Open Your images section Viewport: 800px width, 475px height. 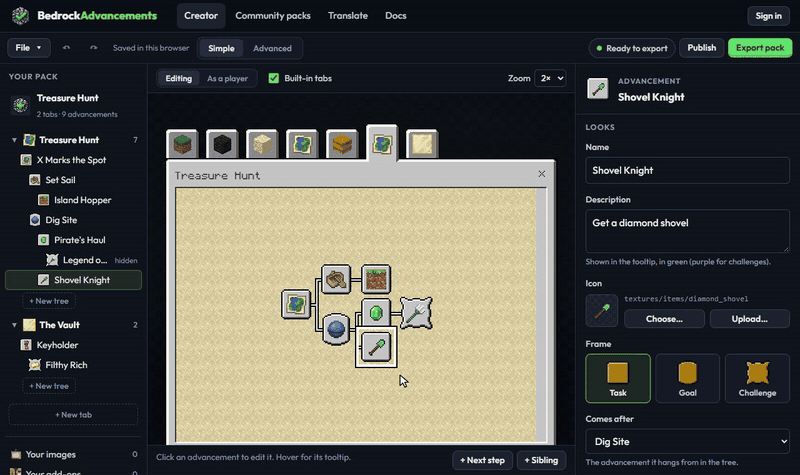(x=73, y=454)
